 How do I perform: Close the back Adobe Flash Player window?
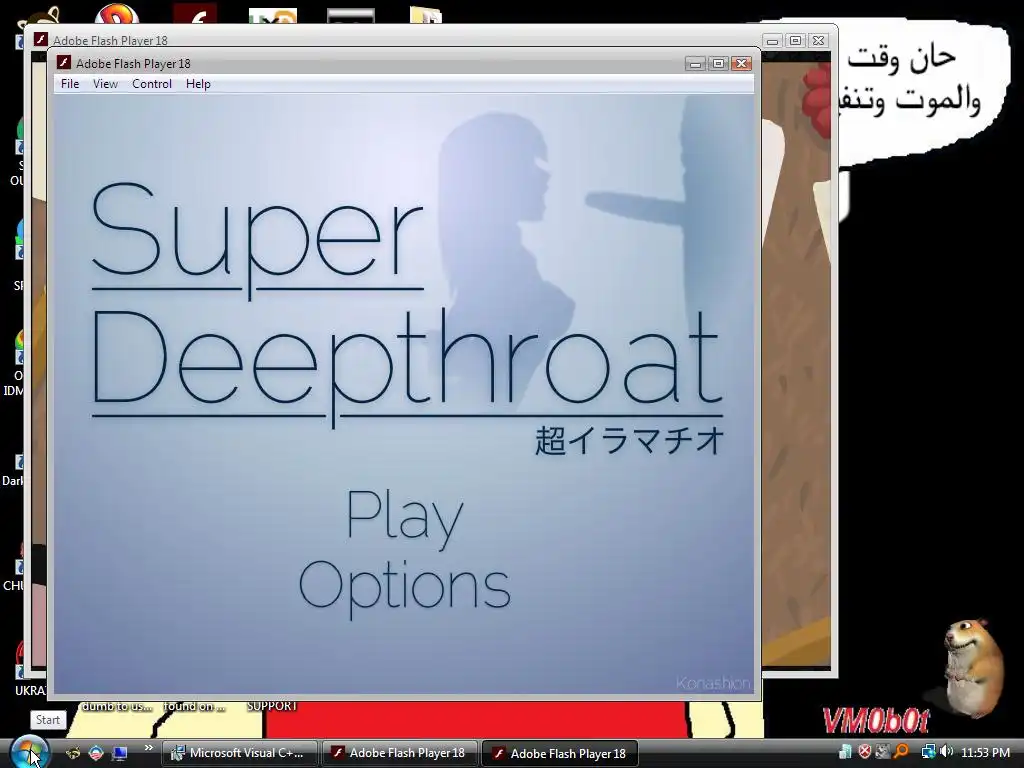(x=818, y=40)
